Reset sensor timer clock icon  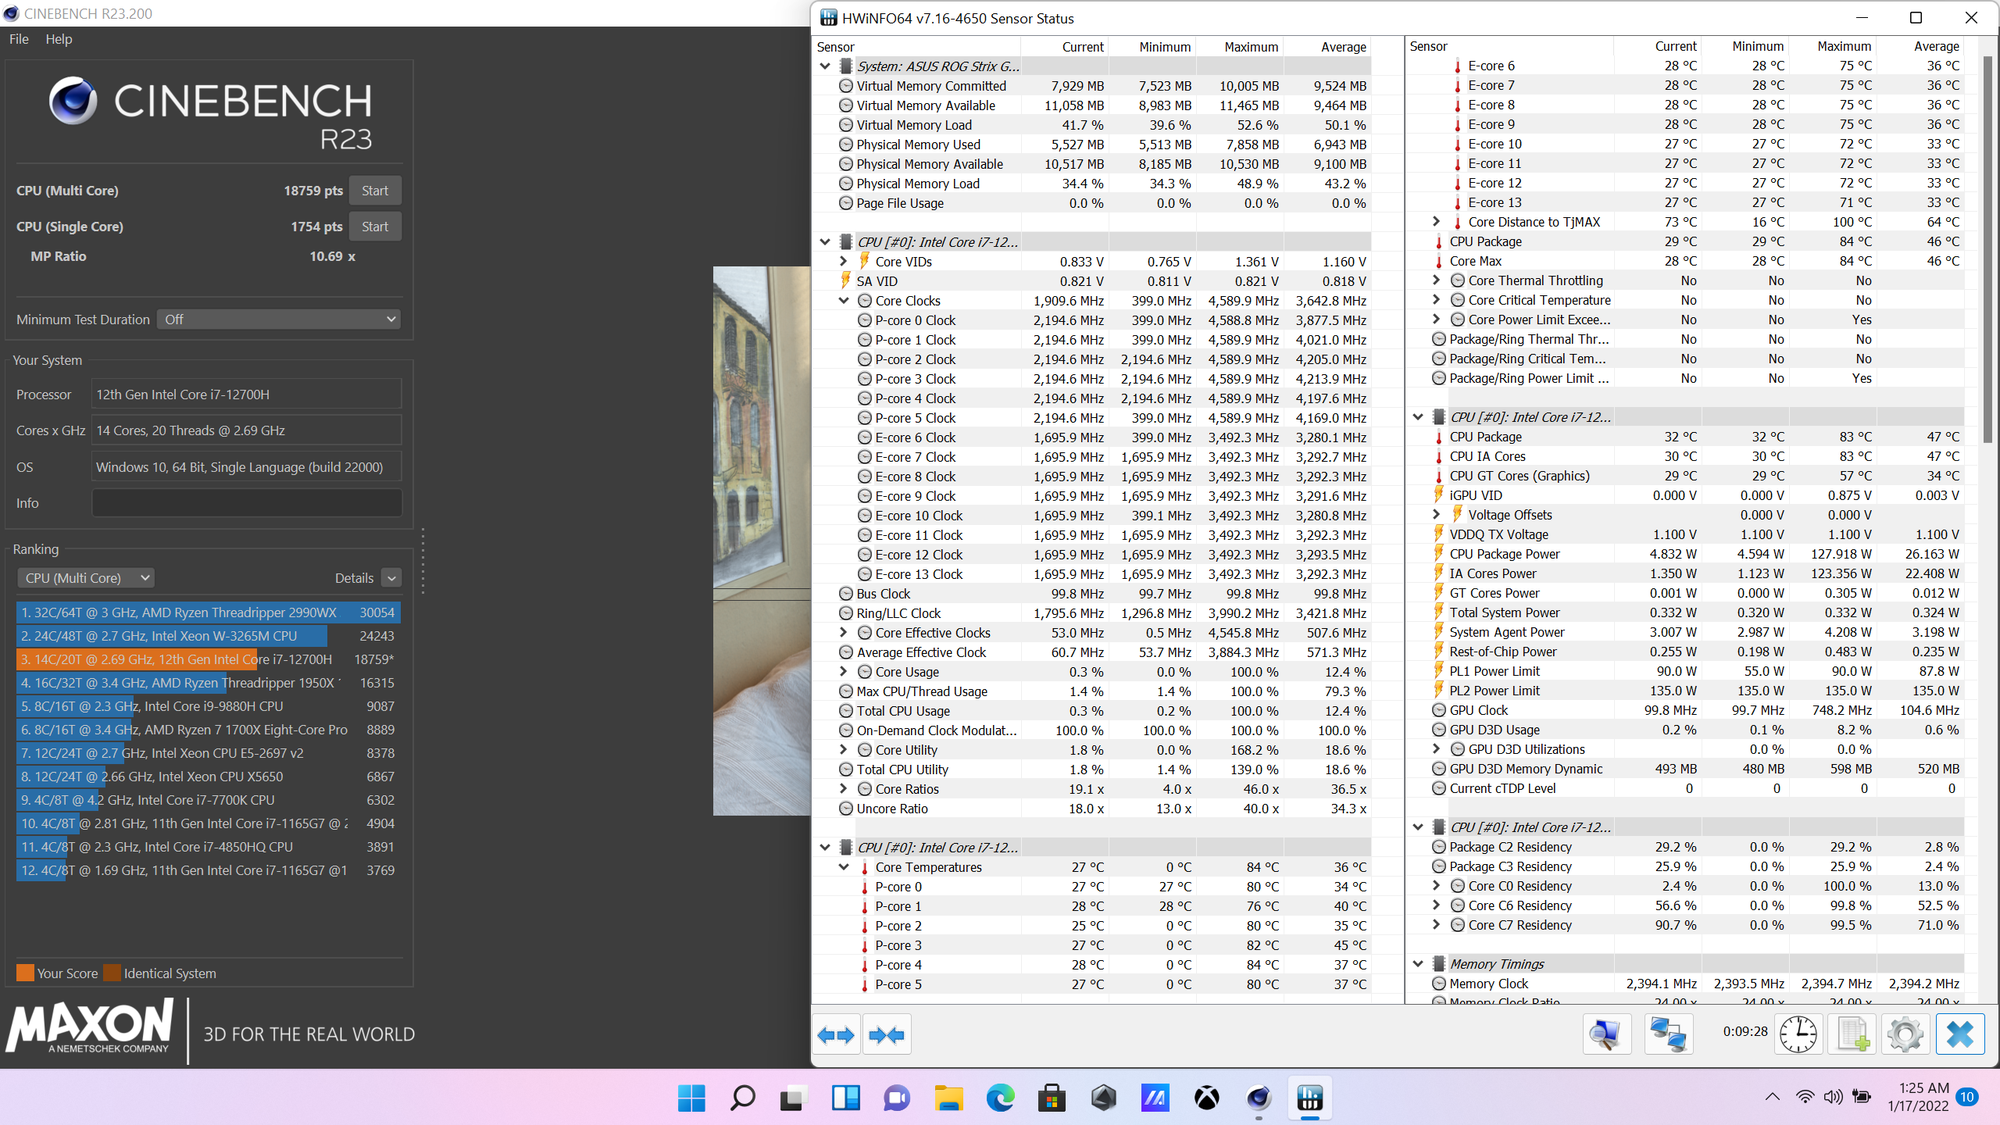coord(1797,1034)
